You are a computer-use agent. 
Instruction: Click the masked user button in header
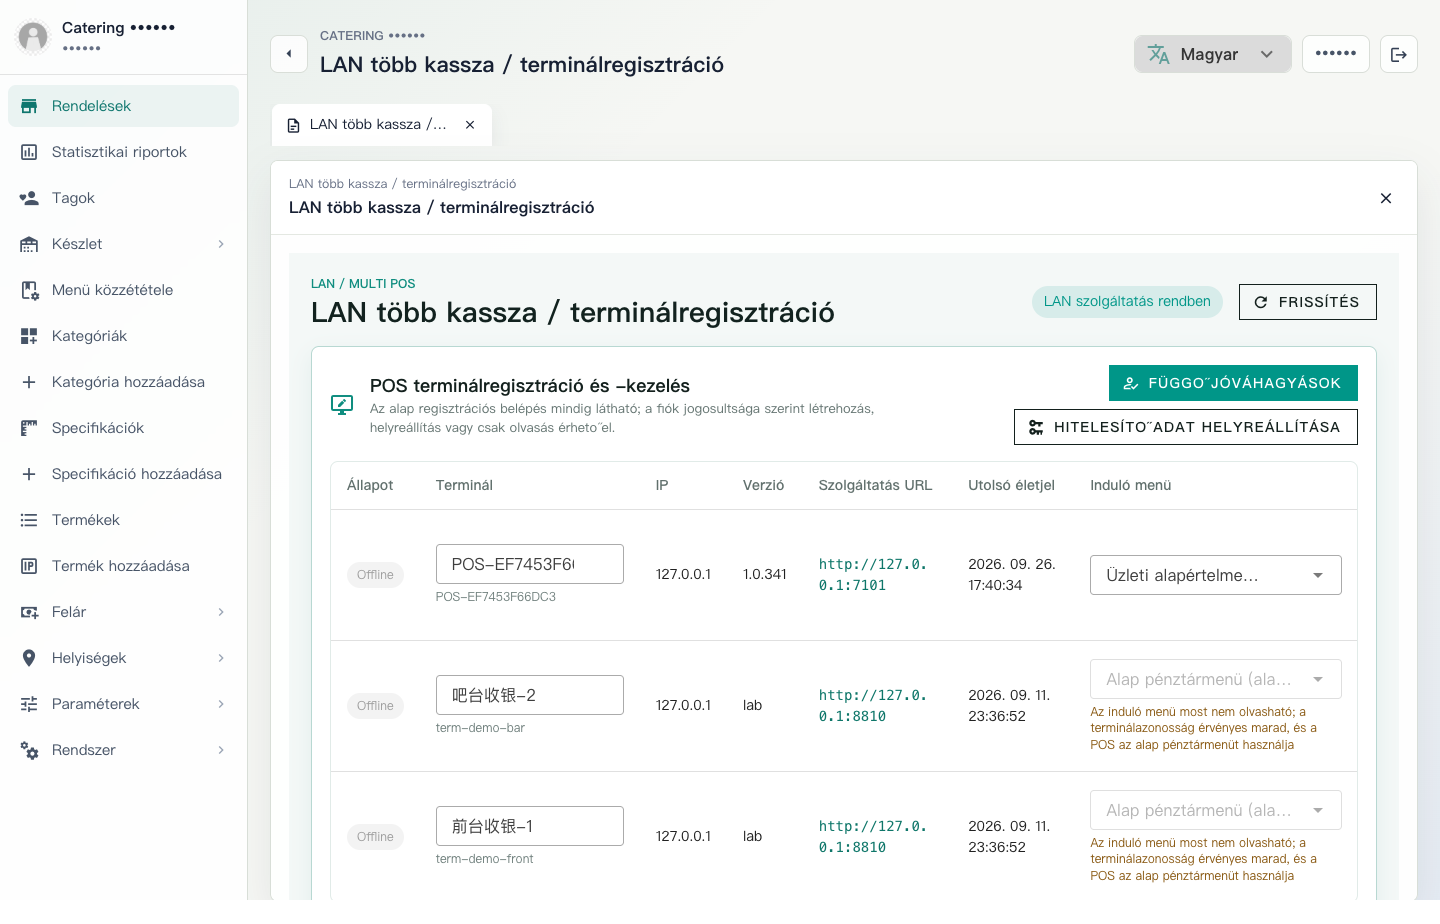click(1336, 54)
